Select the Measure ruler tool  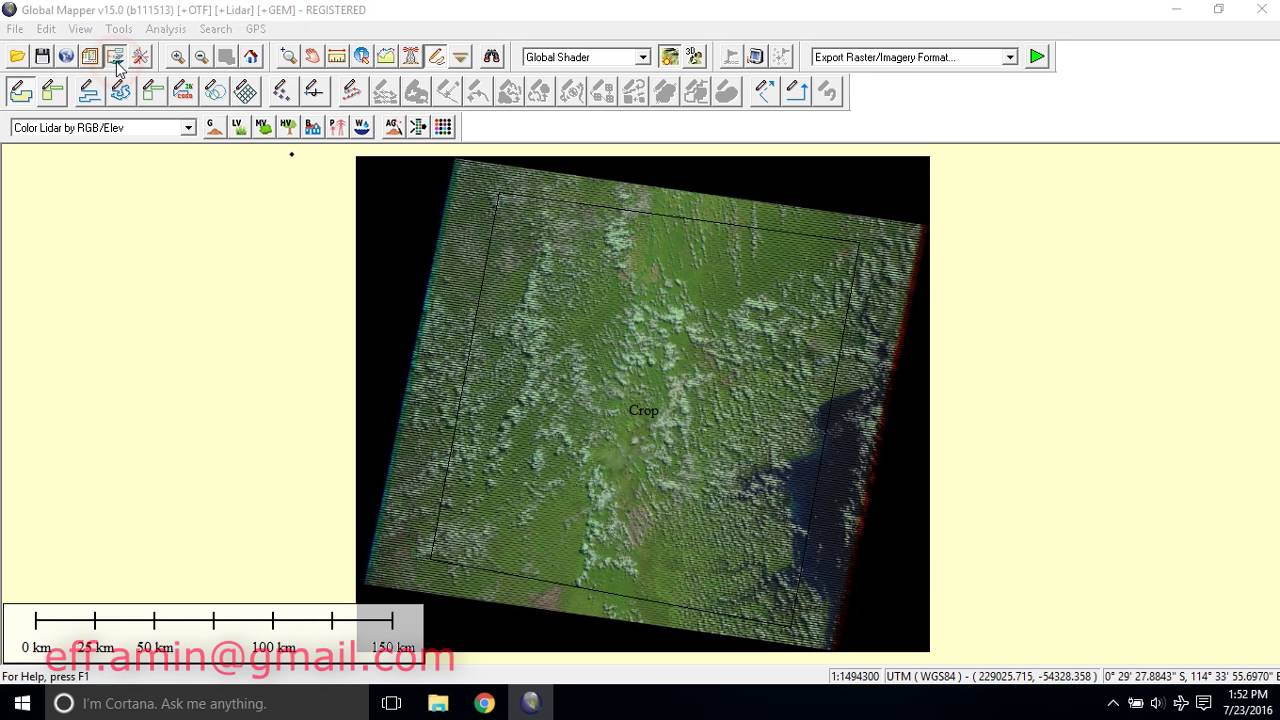337,57
